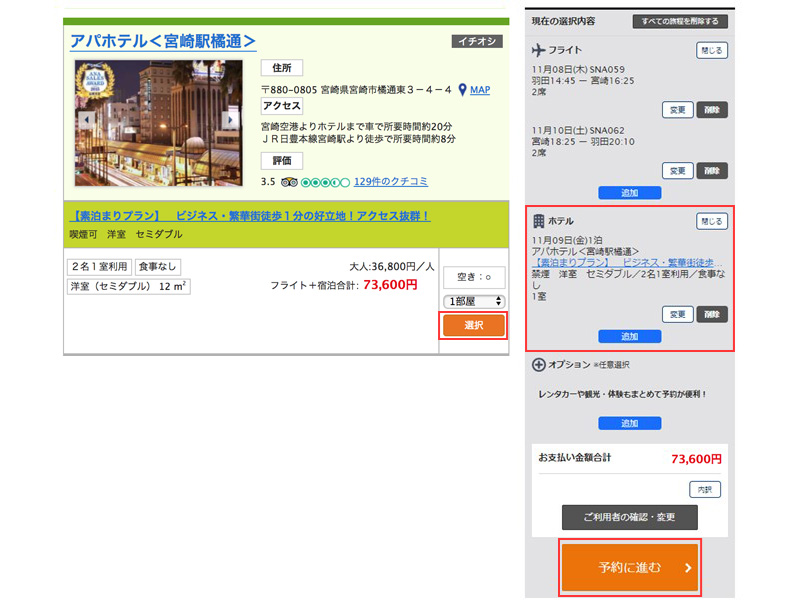Click the building icon beside ホテル
This screenshot has width=800, height=614.
[x=538, y=221]
